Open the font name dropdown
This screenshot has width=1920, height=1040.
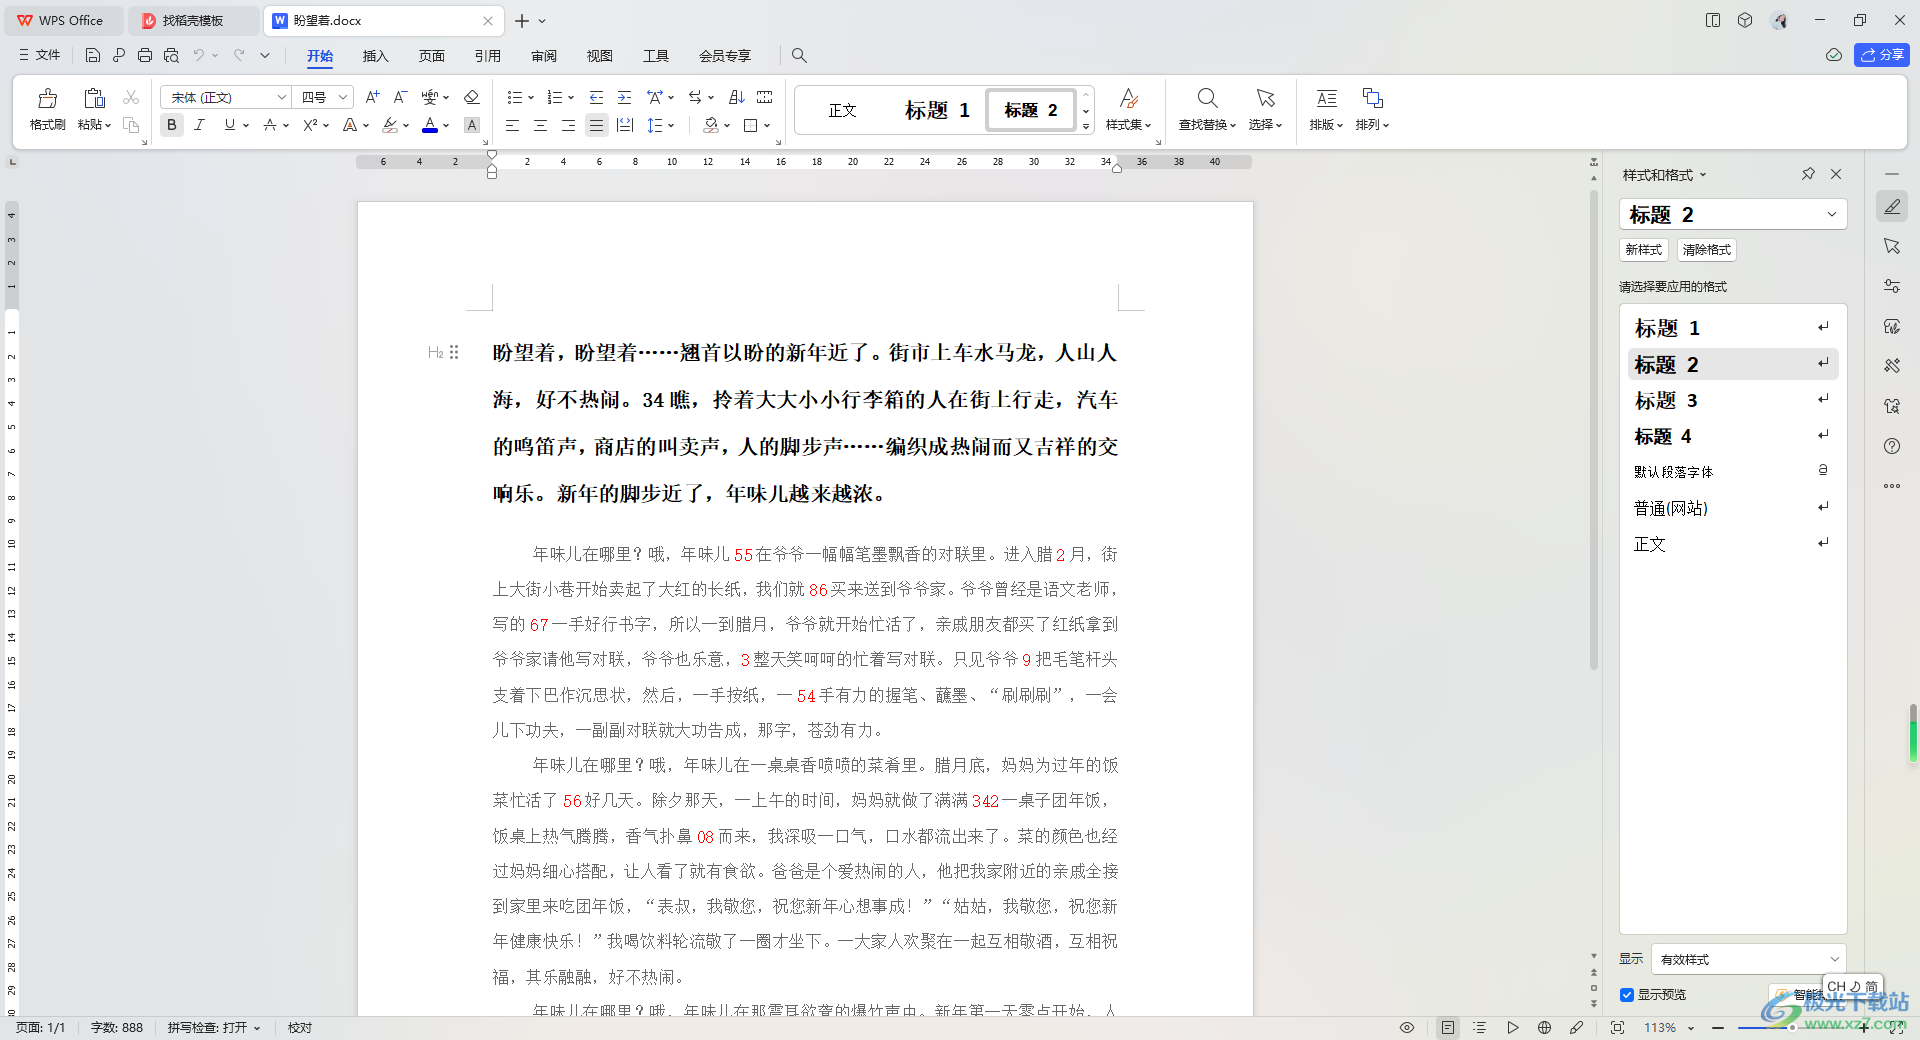pyautogui.click(x=281, y=97)
